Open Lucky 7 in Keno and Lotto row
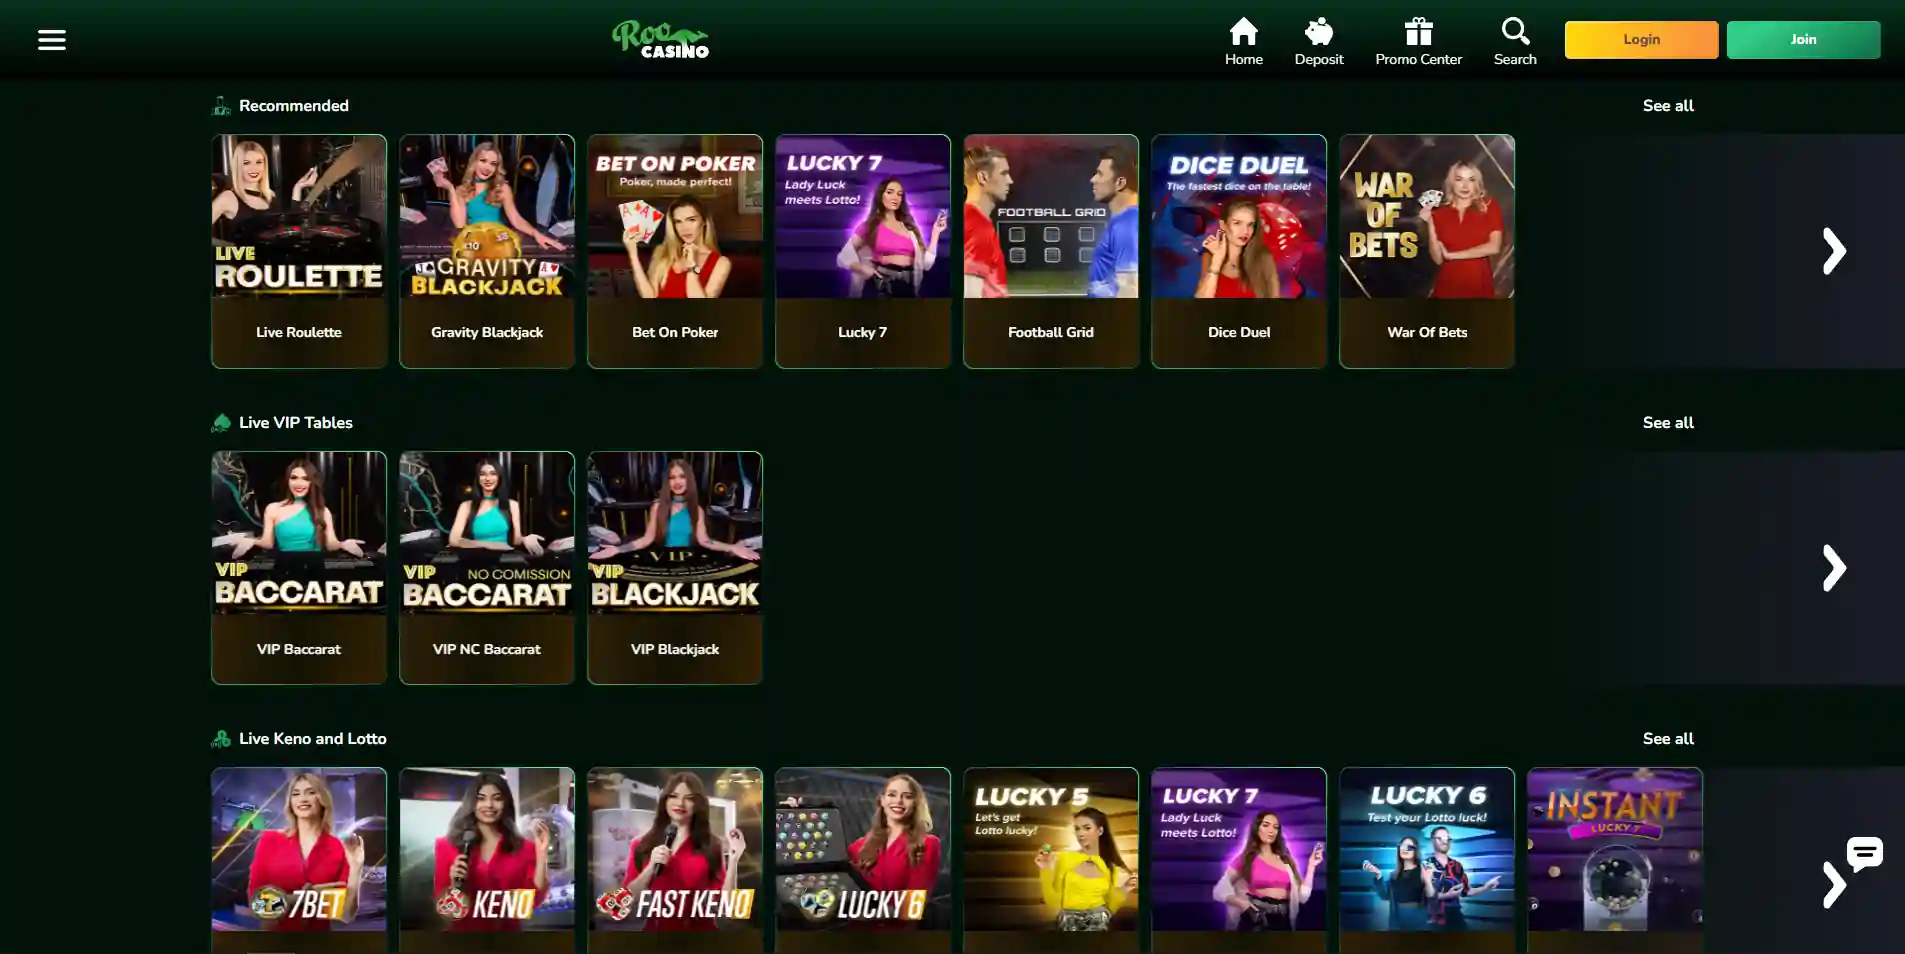 coord(1239,849)
